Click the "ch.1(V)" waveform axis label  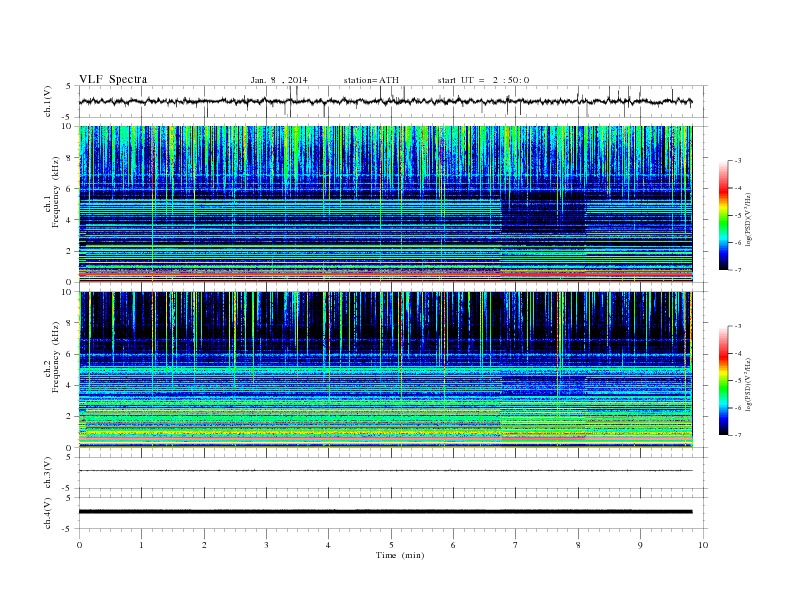click(48, 101)
